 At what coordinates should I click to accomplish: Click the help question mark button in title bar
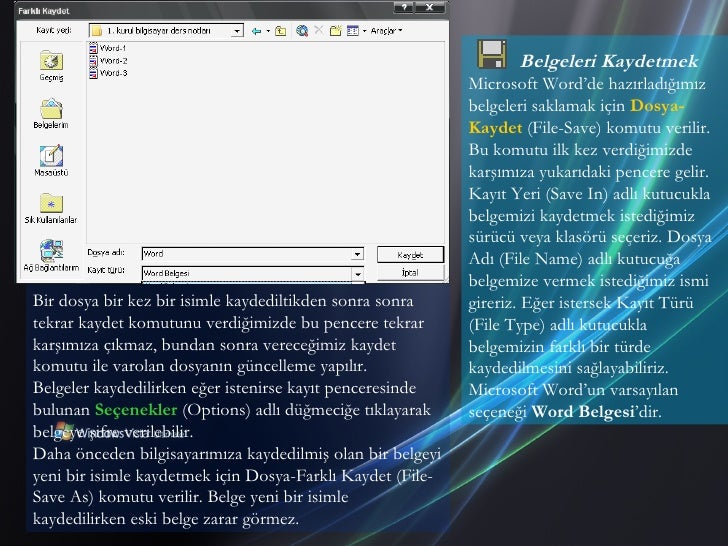[404, 7]
